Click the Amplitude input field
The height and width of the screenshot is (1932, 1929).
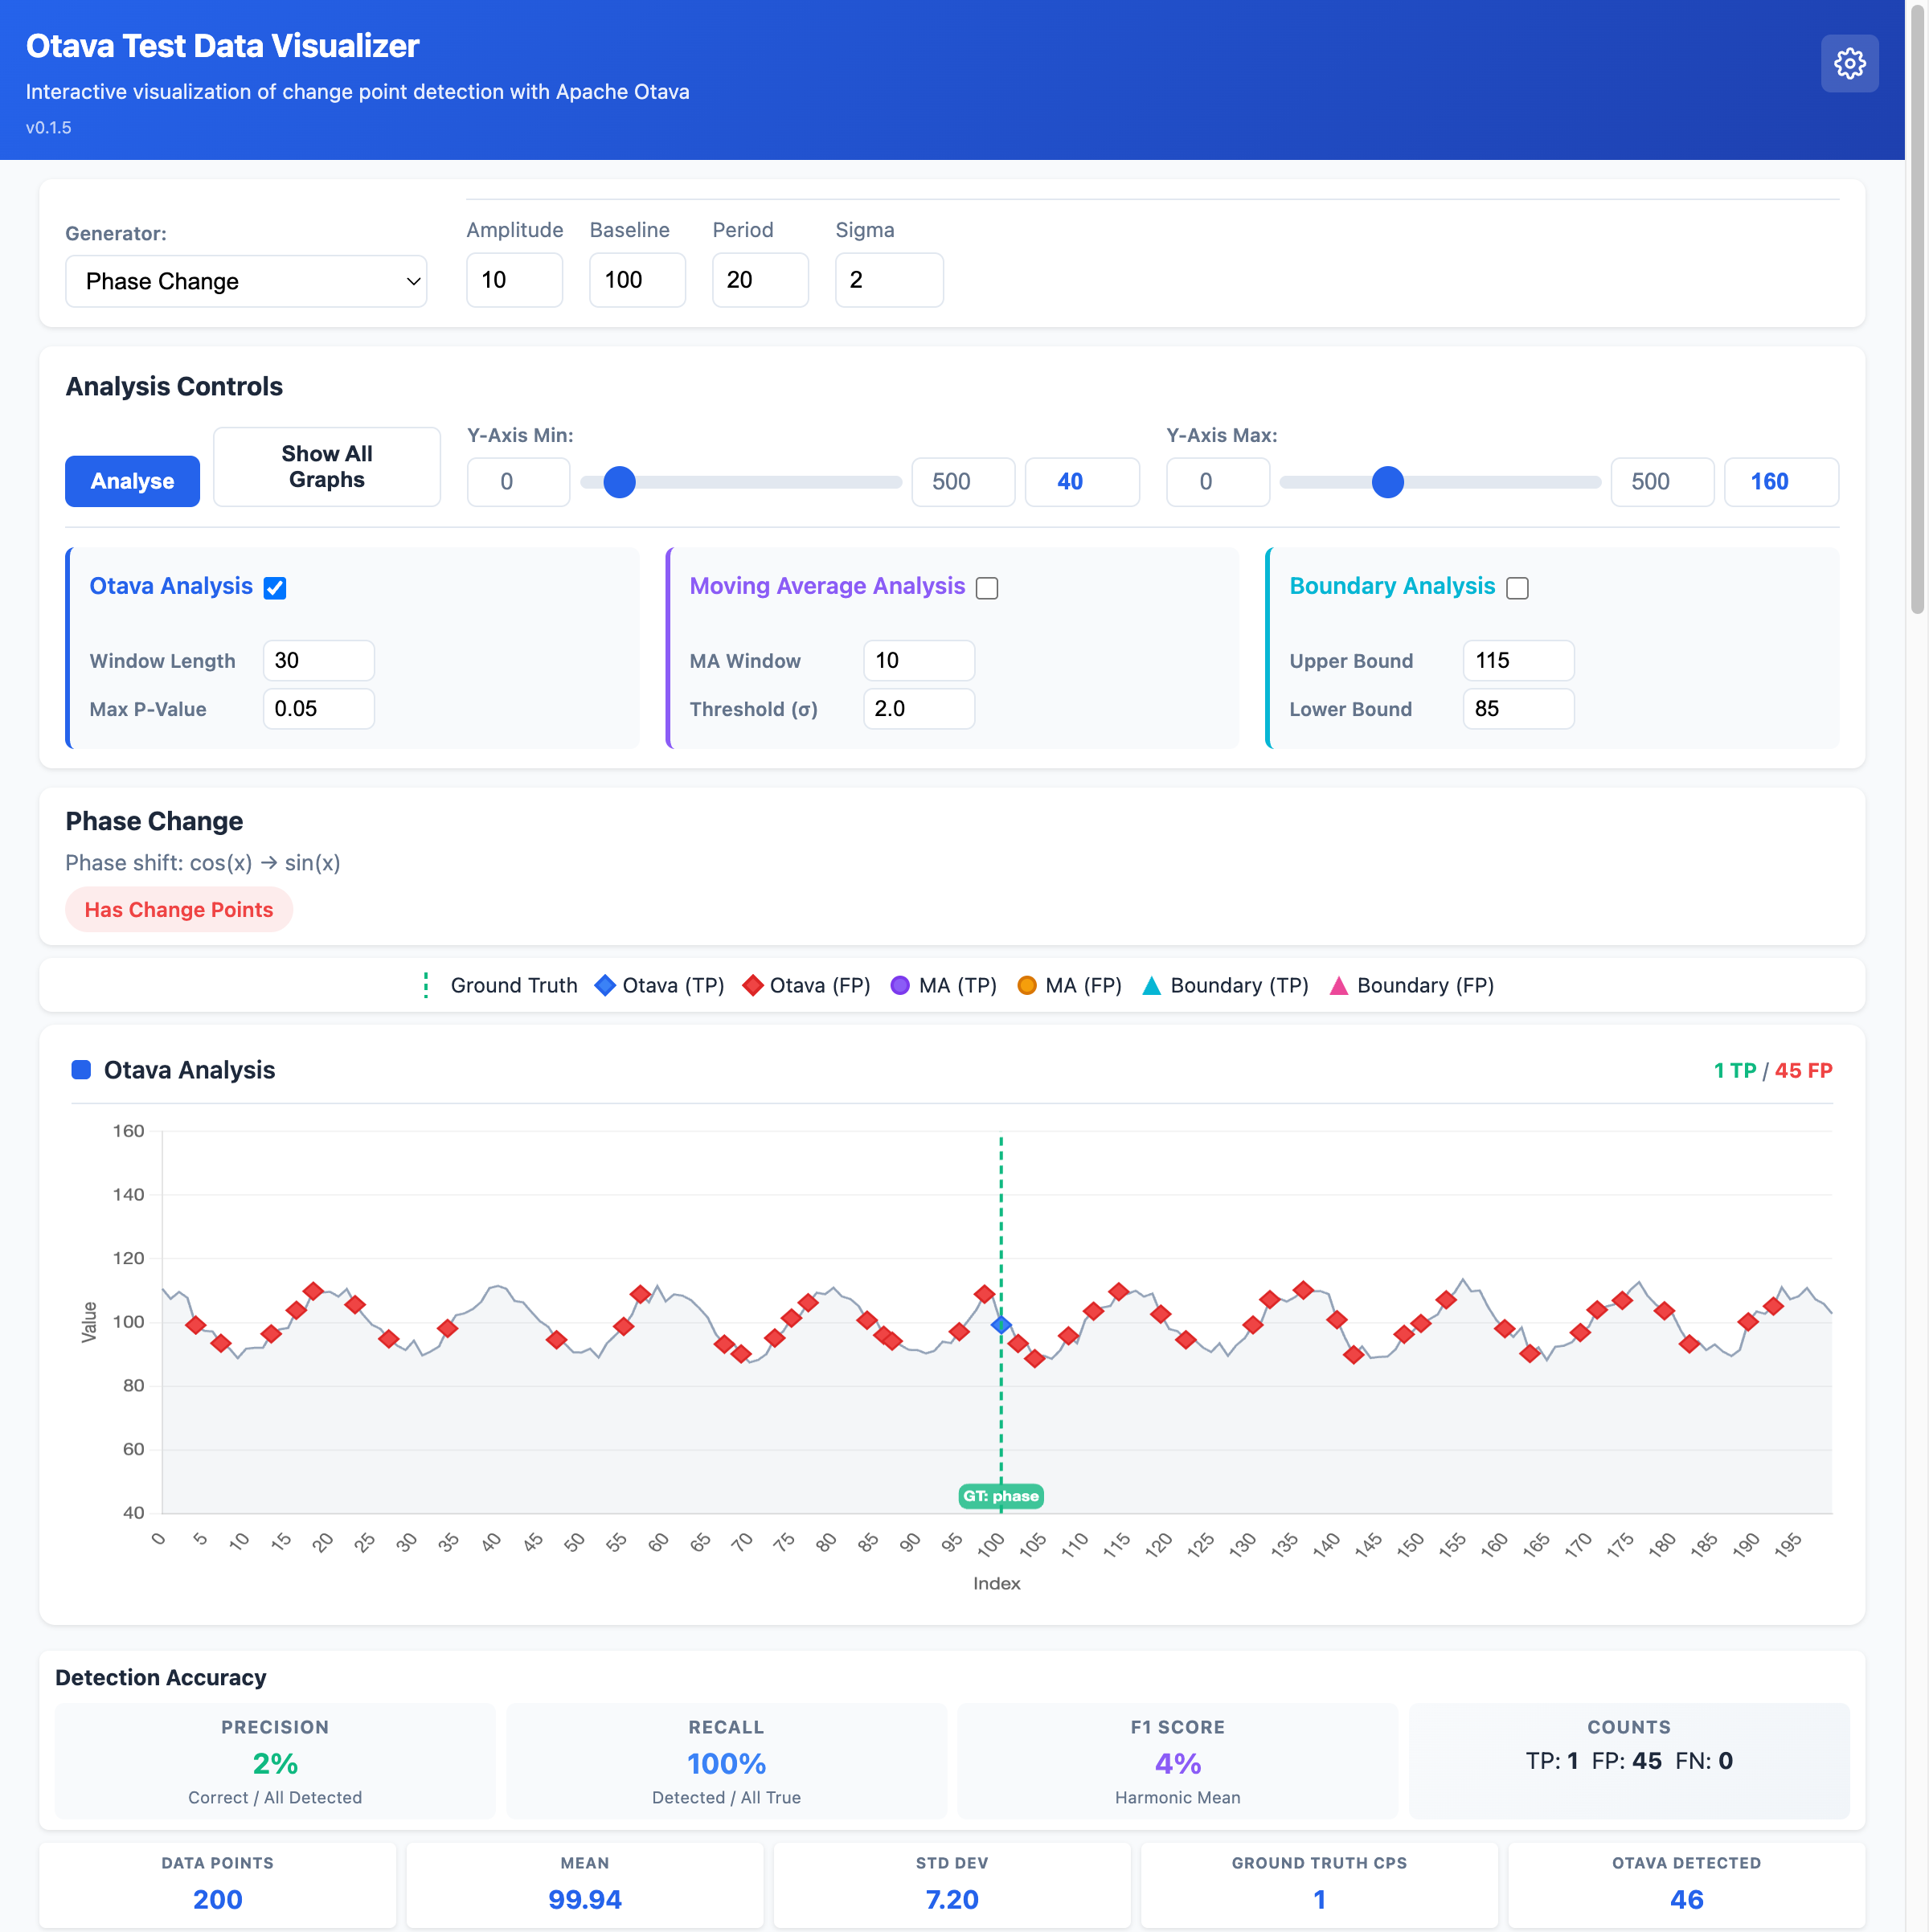tap(514, 280)
